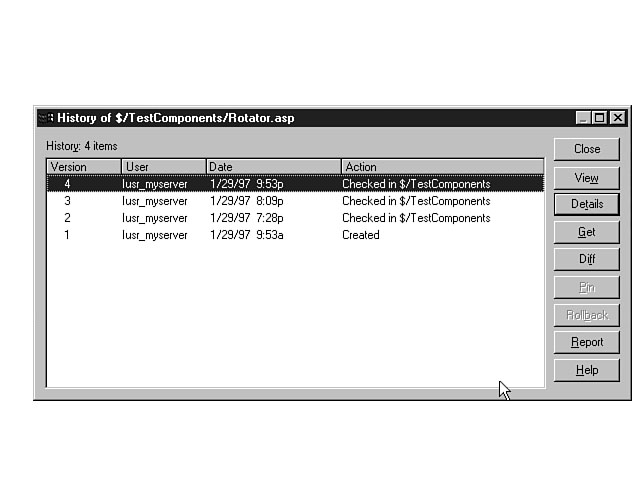Open Details for the selected version

point(587,204)
